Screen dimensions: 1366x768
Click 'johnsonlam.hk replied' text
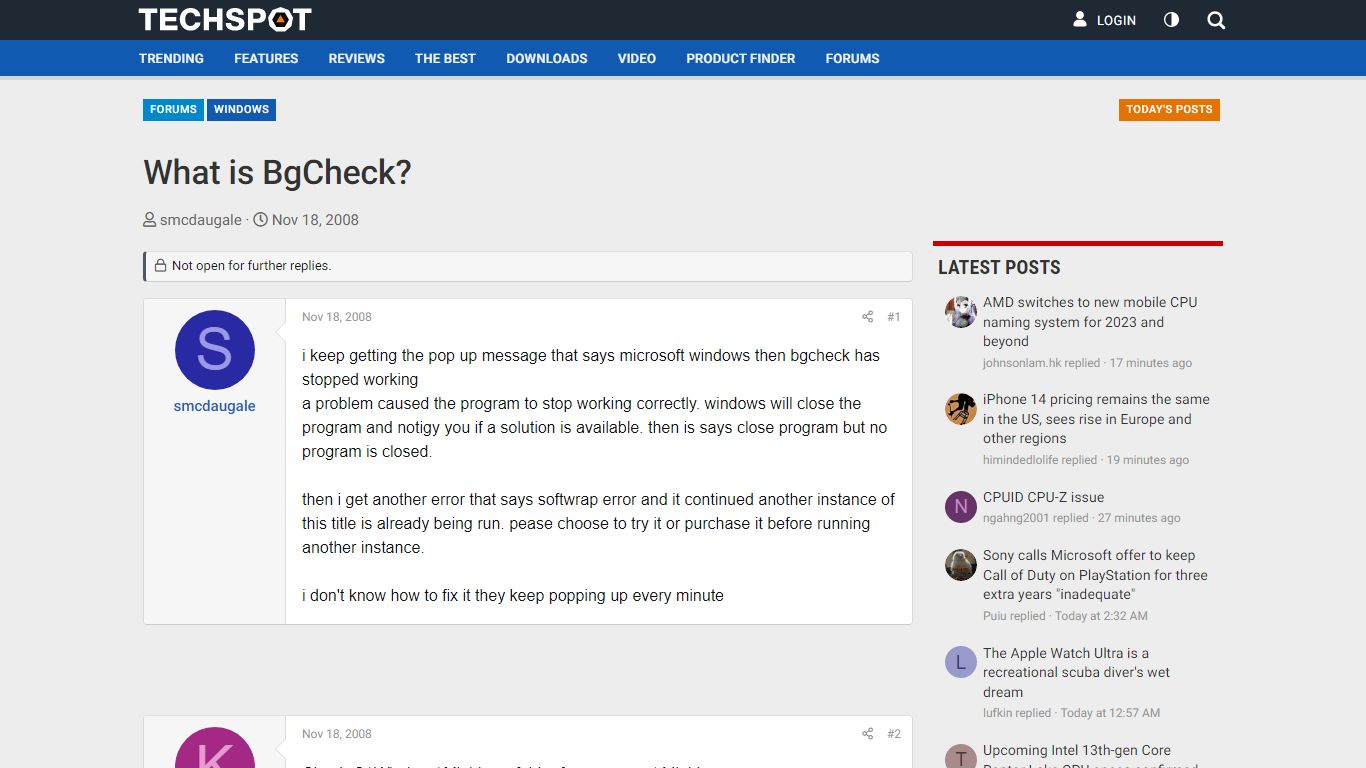1041,363
